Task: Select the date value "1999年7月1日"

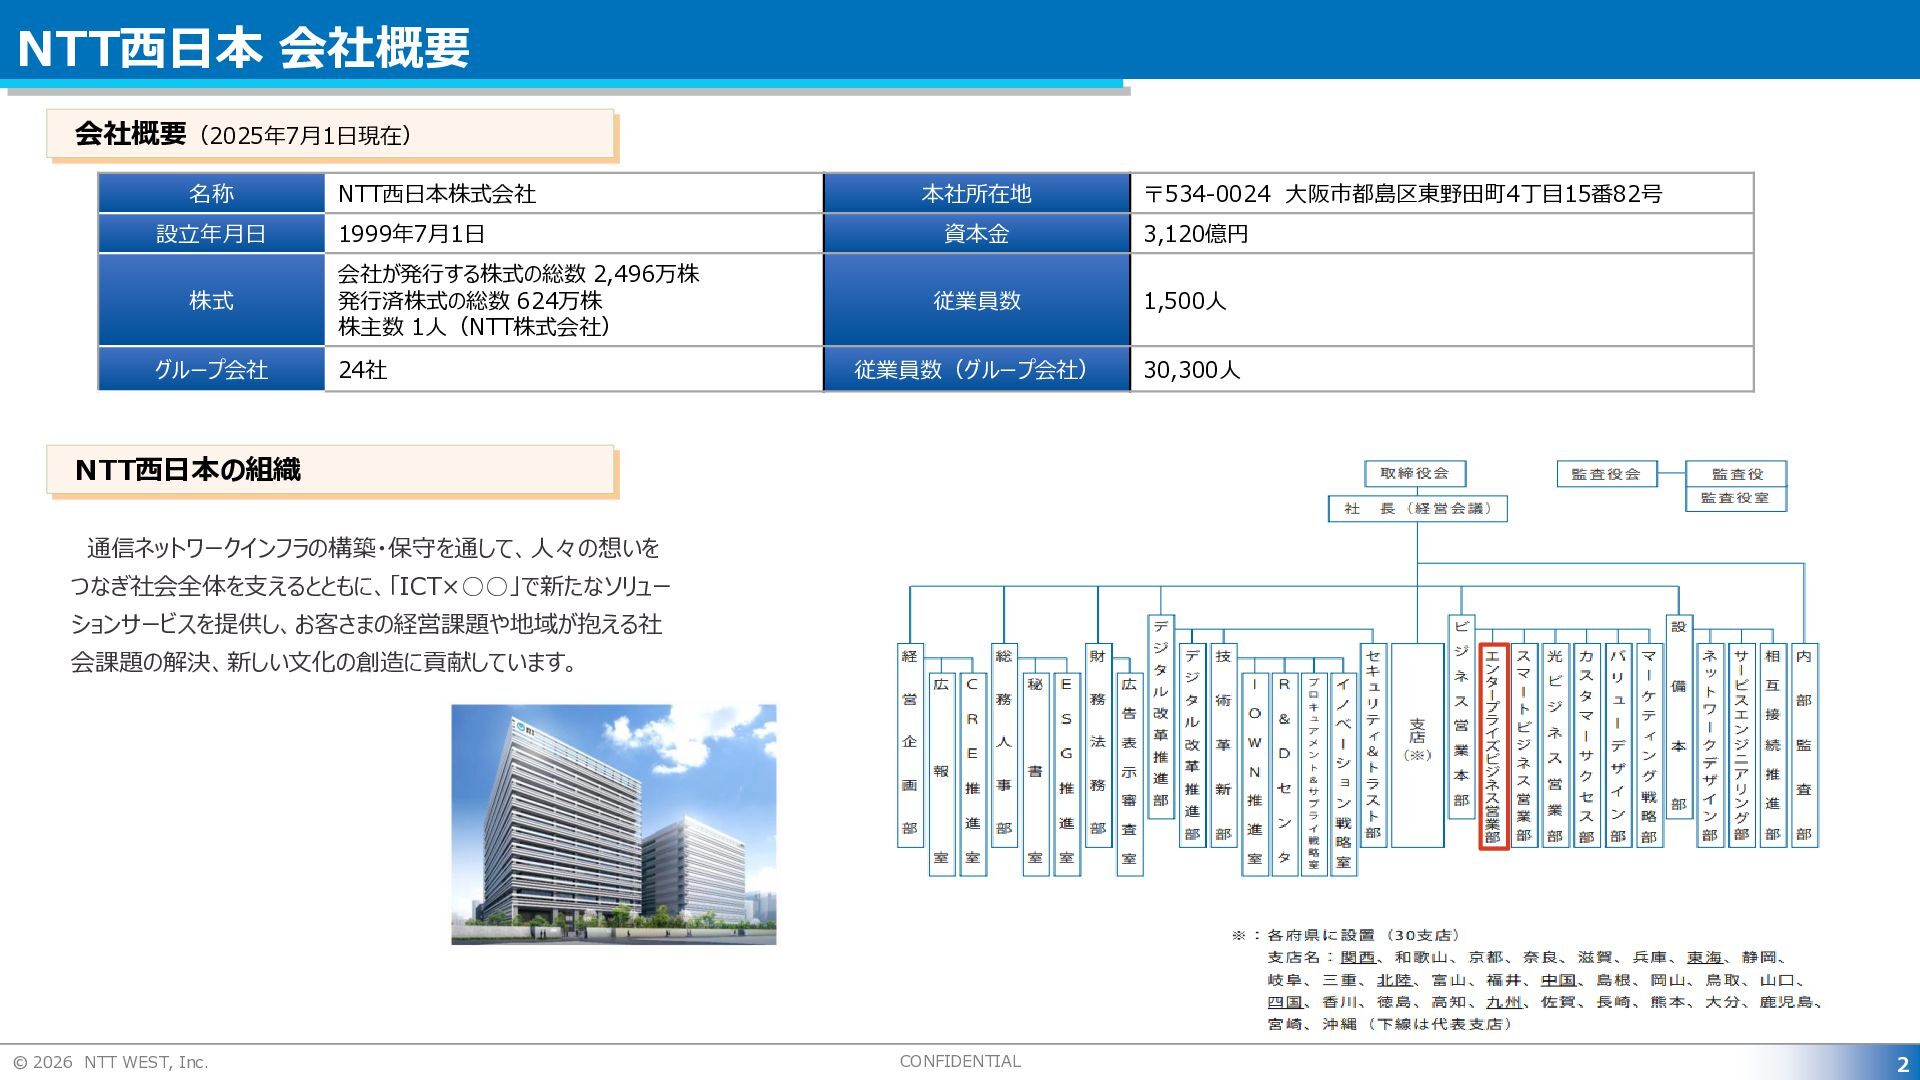Action: [x=411, y=234]
